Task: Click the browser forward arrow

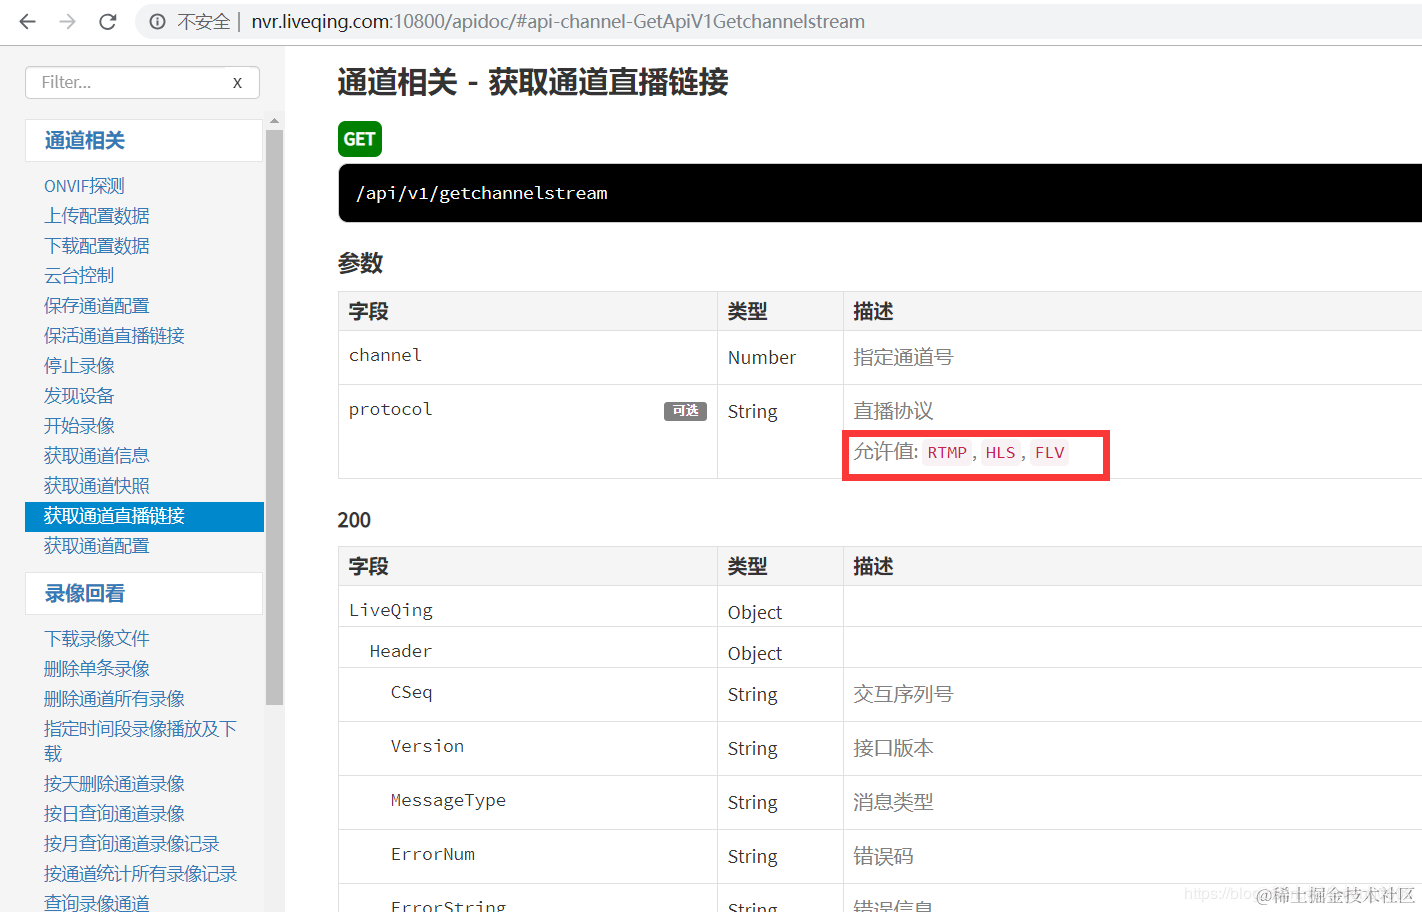Action: [x=67, y=21]
